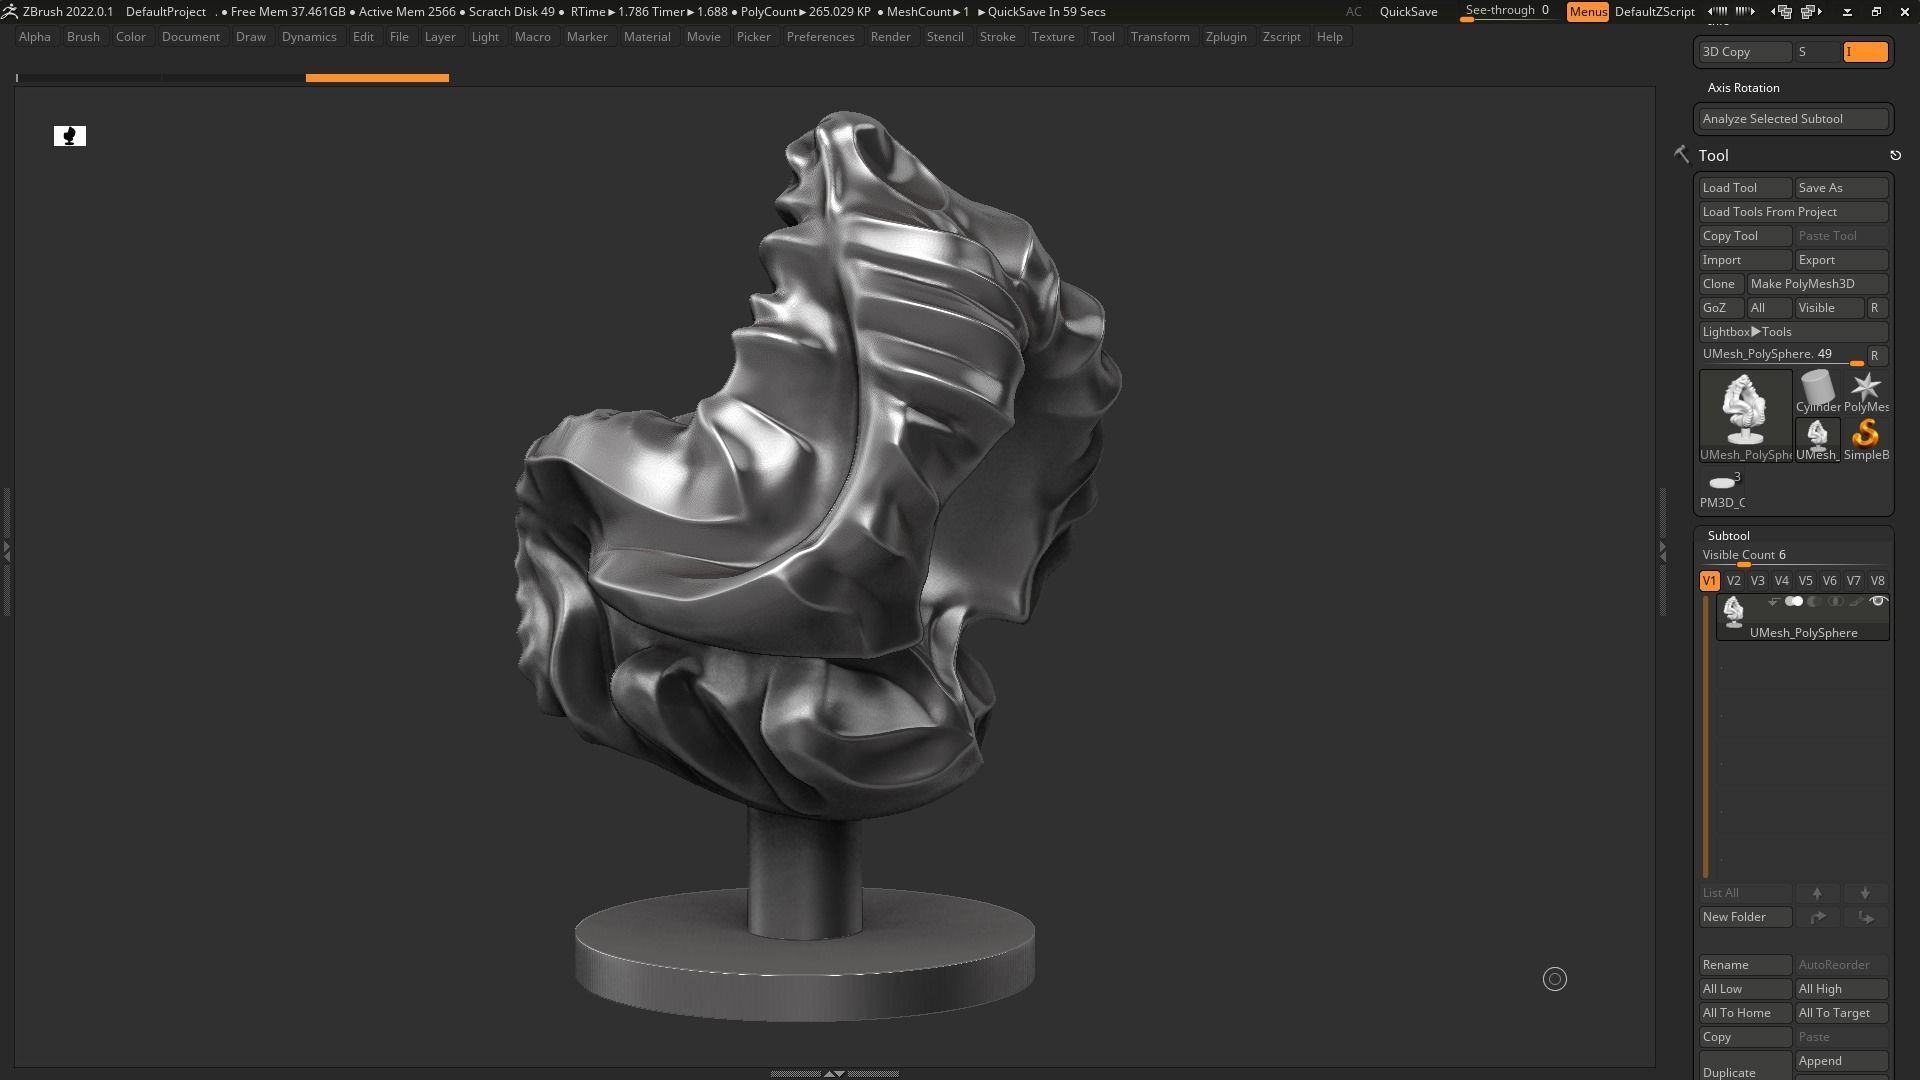
Task: Open the Render menu
Action: 890,37
